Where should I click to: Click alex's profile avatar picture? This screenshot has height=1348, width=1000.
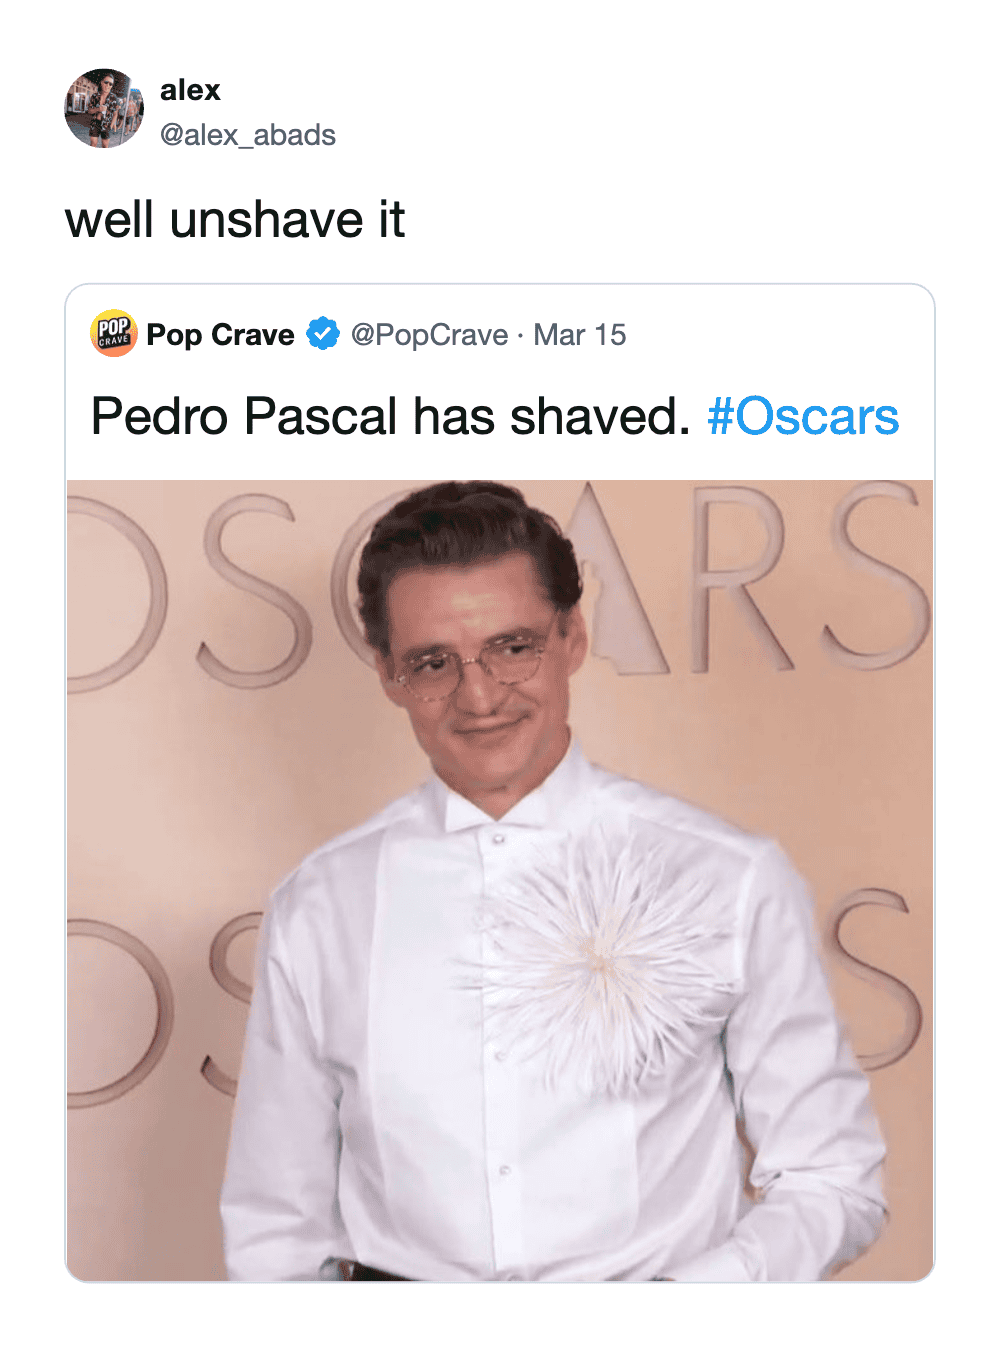point(104,108)
